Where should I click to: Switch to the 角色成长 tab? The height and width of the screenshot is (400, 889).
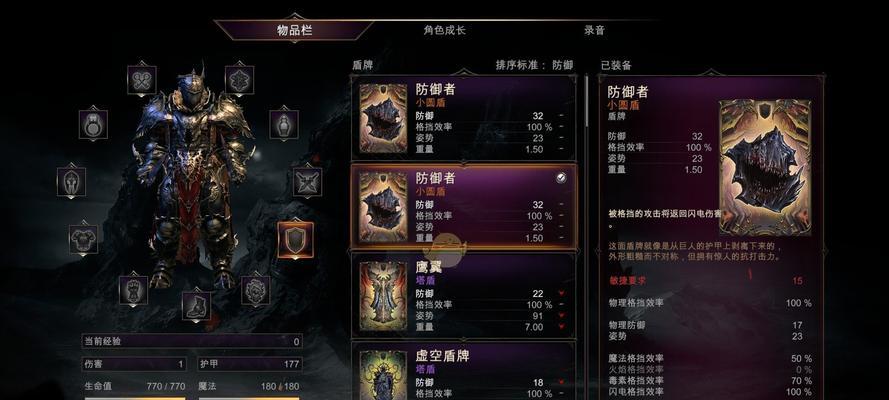(444, 31)
